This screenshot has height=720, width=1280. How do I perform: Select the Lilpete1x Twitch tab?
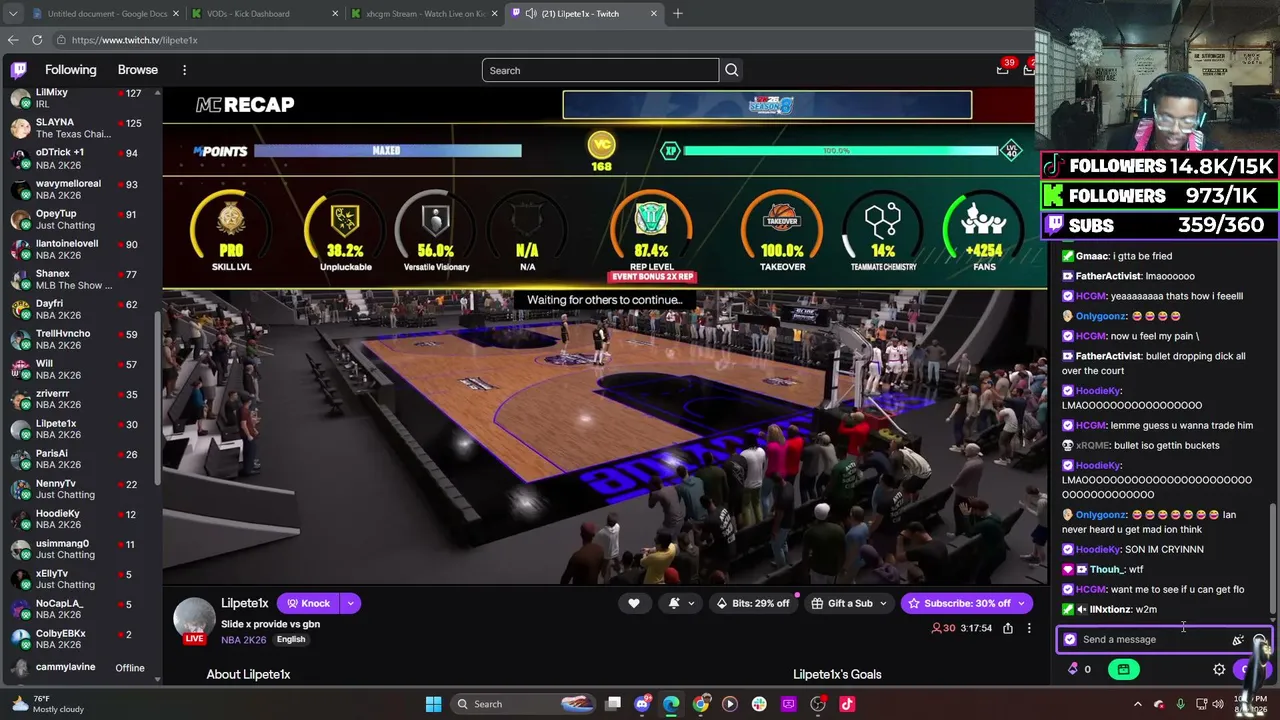[583, 14]
